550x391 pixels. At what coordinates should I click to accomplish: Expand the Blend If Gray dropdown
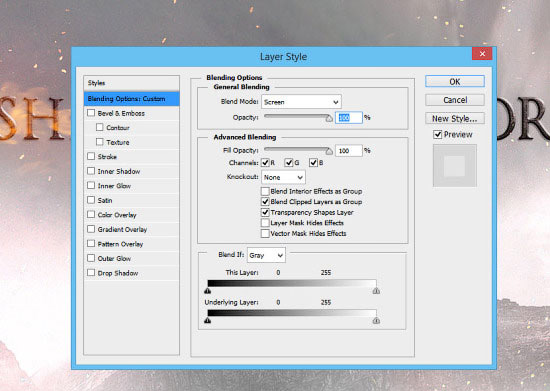point(266,255)
